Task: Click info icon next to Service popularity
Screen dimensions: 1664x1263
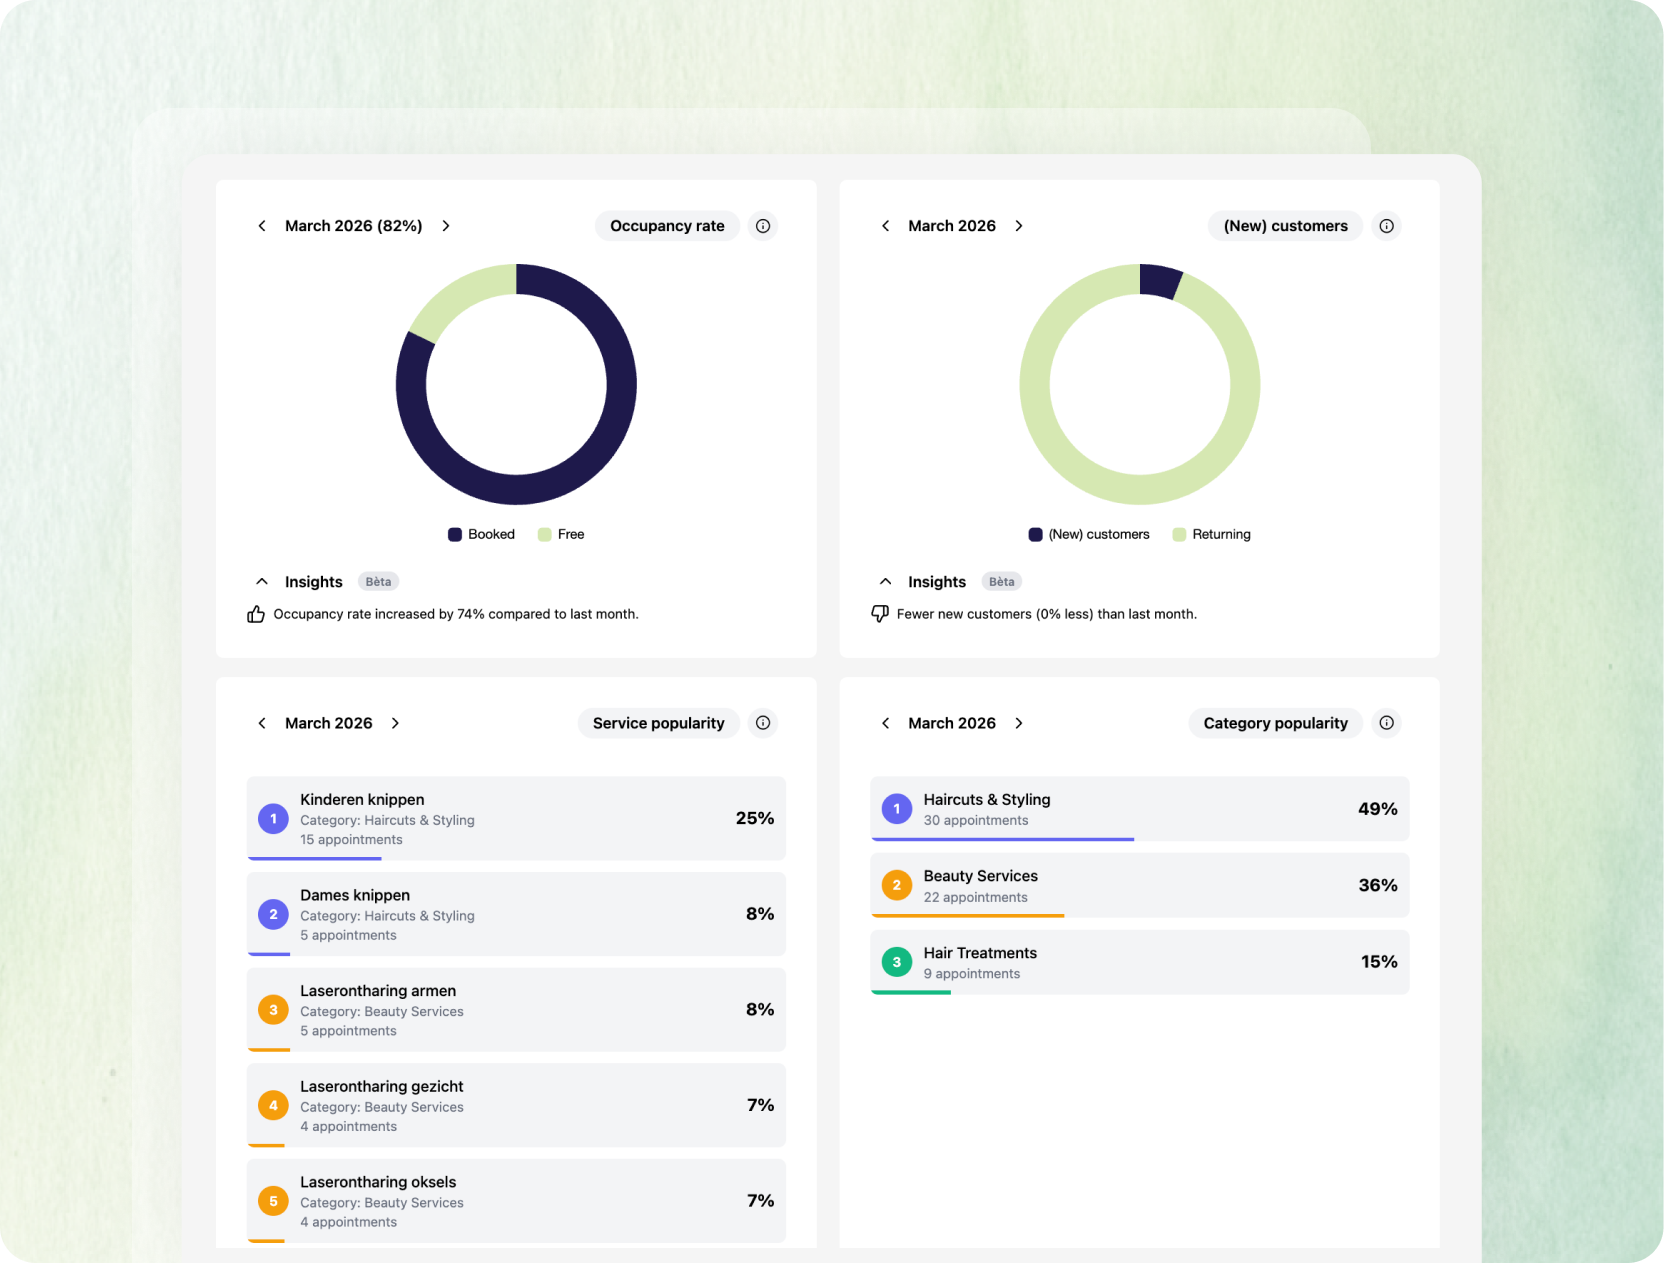Action: 763,723
